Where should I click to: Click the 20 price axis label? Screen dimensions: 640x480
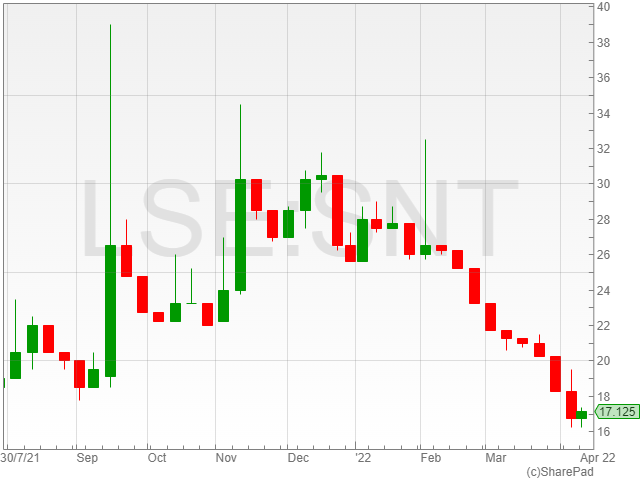pyautogui.click(x=604, y=361)
